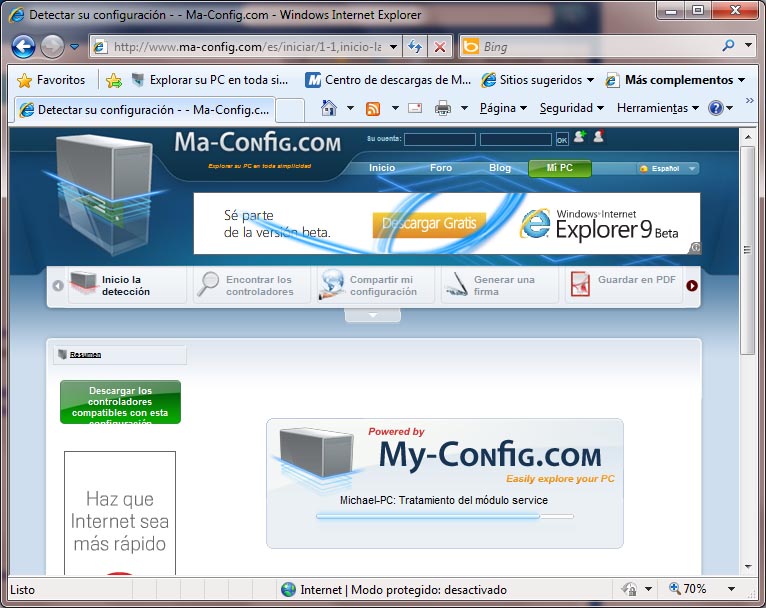
Task: Go to the Foro site tab
Action: (x=441, y=168)
